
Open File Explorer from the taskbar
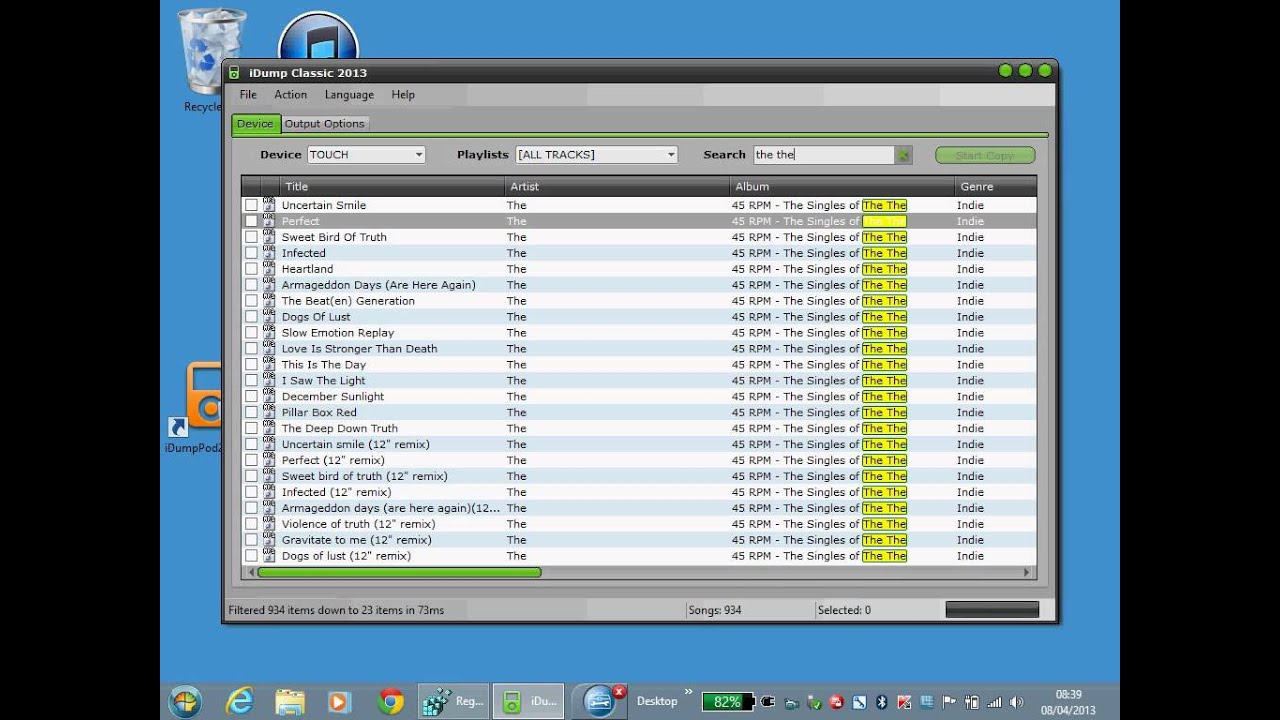[x=290, y=701]
